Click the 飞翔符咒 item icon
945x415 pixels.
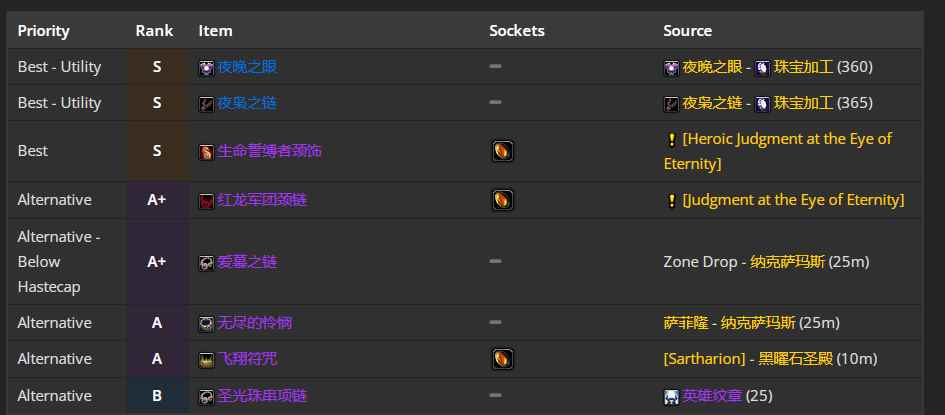pos(207,360)
